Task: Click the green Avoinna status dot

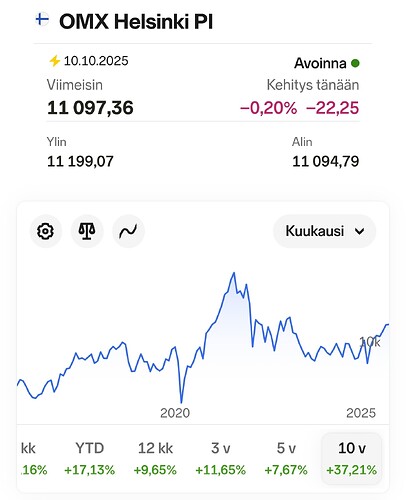Action: (355, 63)
